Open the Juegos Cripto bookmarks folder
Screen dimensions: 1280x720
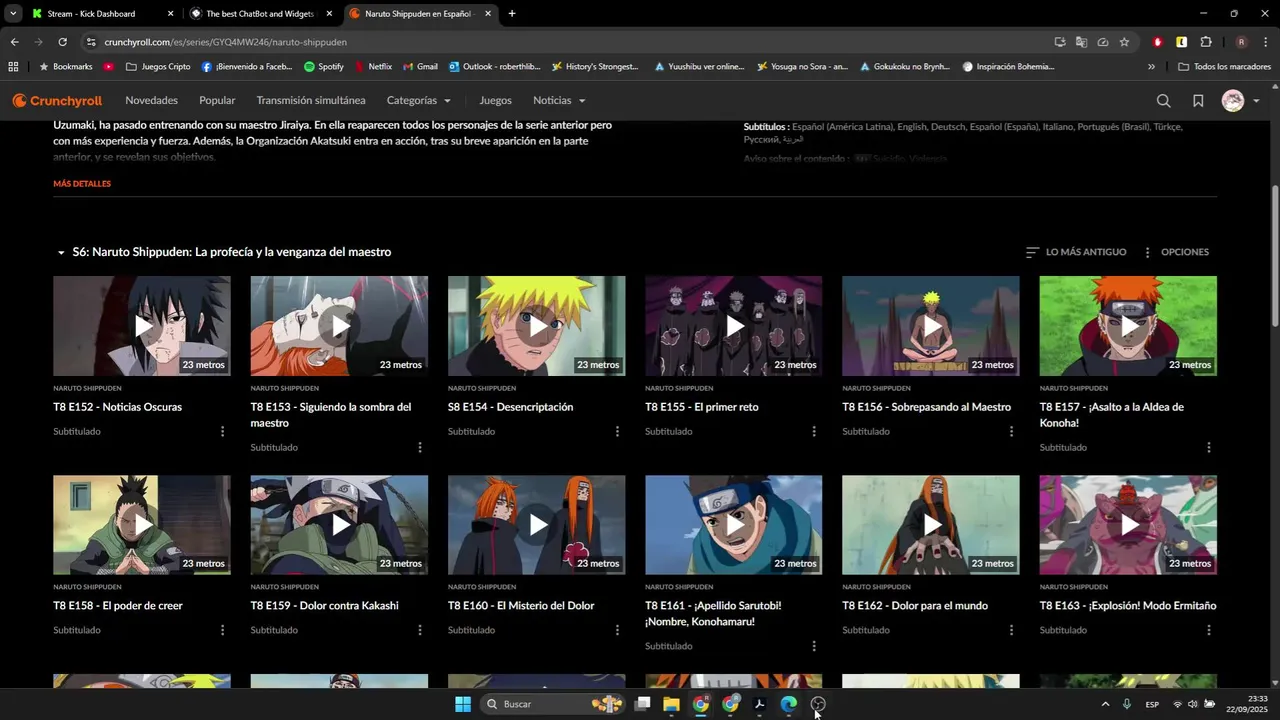(x=158, y=67)
